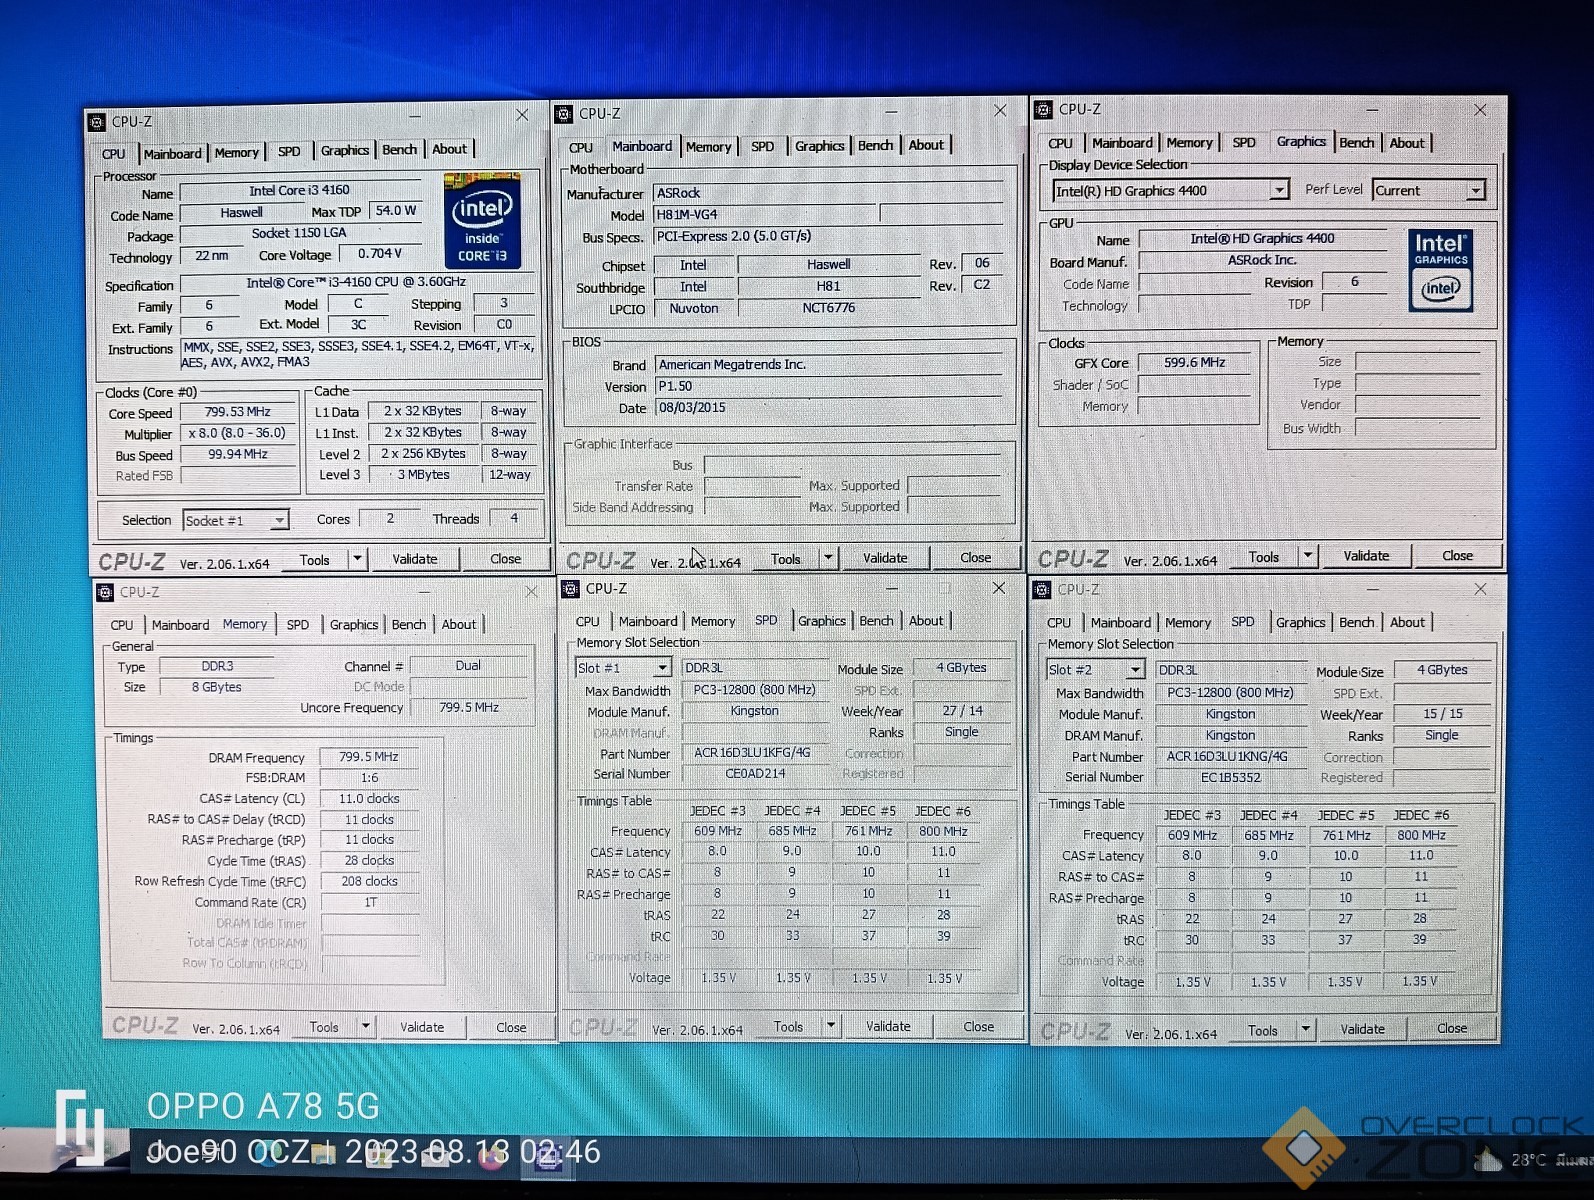The image size is (1594, 1200).
Task: Click the BIOS version value "P1.50"
Action: click(828, 387)
